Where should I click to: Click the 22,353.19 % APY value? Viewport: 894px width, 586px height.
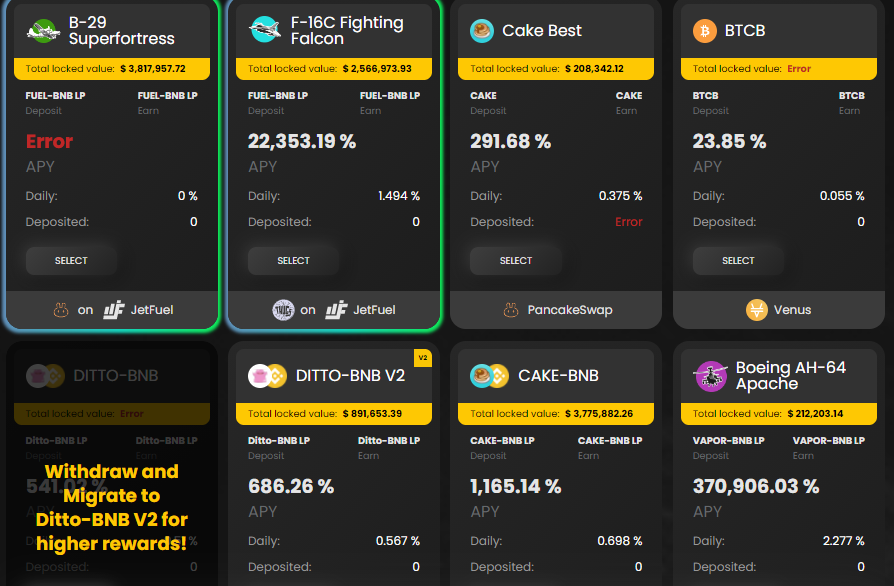pyautogui.click(x=302, y=141)
